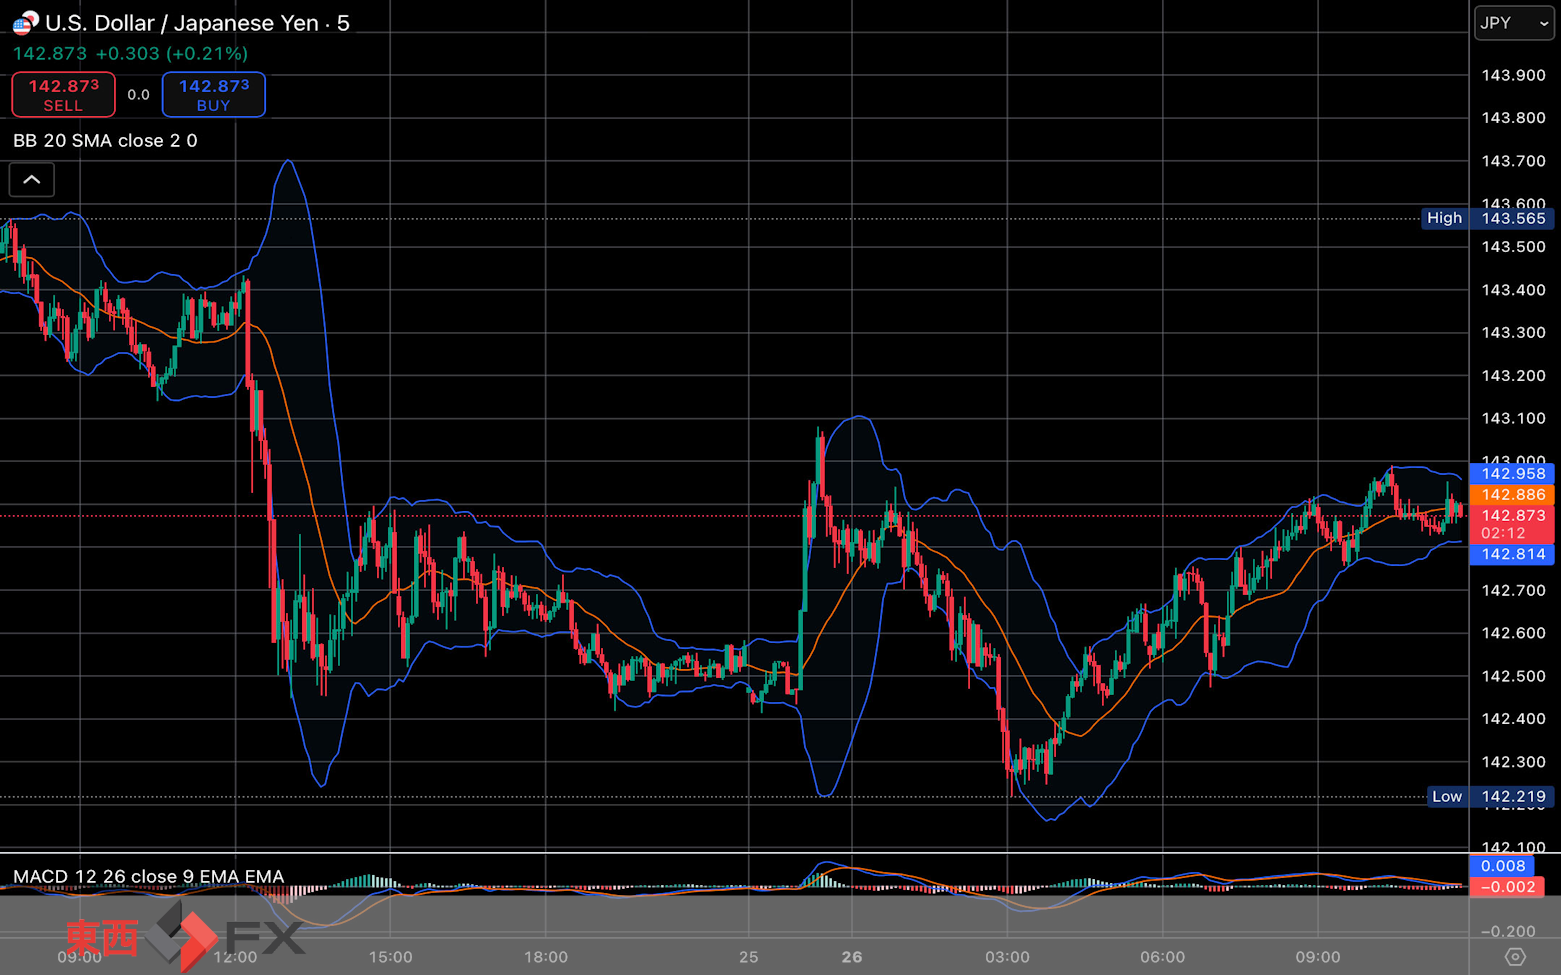Screen dimensions: 1561x975
Task: Select the MACD 12 26 indicator legend
Action: click(x=148, y=876)
